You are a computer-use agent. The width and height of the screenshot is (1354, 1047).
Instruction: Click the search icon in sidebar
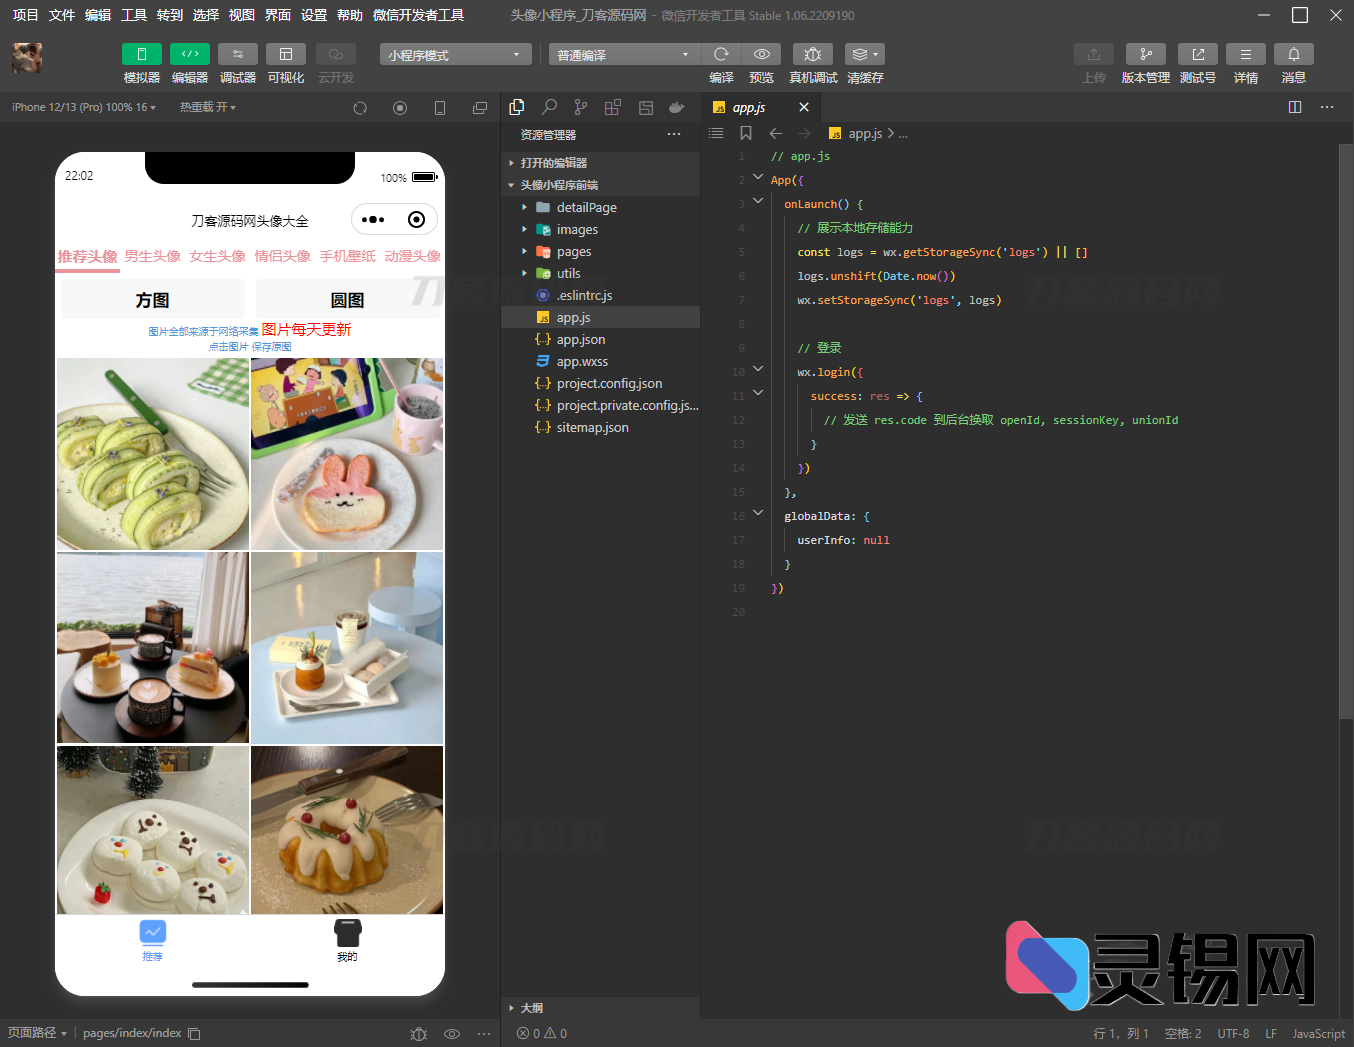click(549, 107)
